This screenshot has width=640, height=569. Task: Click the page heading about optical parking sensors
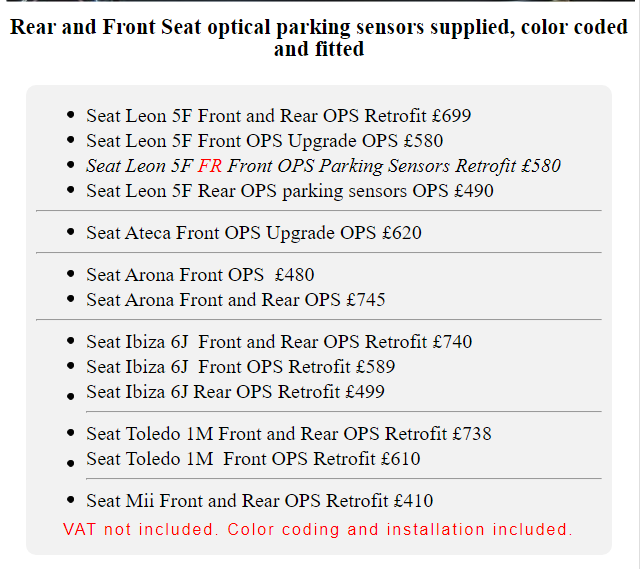pyautogui.click(x=319, y=37)
